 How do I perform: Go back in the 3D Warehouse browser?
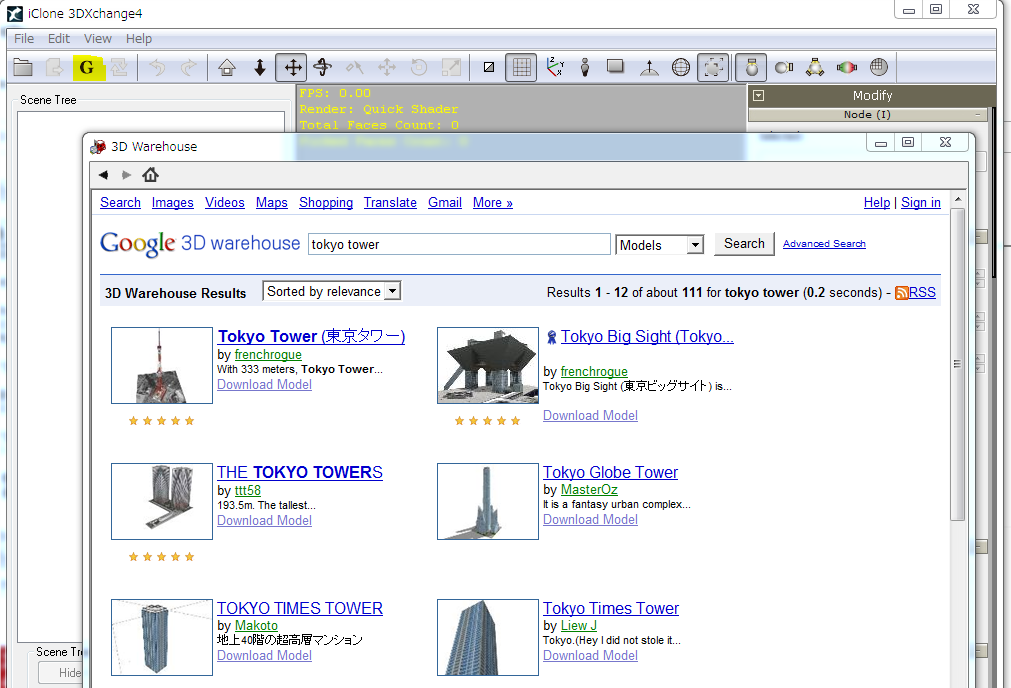click(103, 175)
